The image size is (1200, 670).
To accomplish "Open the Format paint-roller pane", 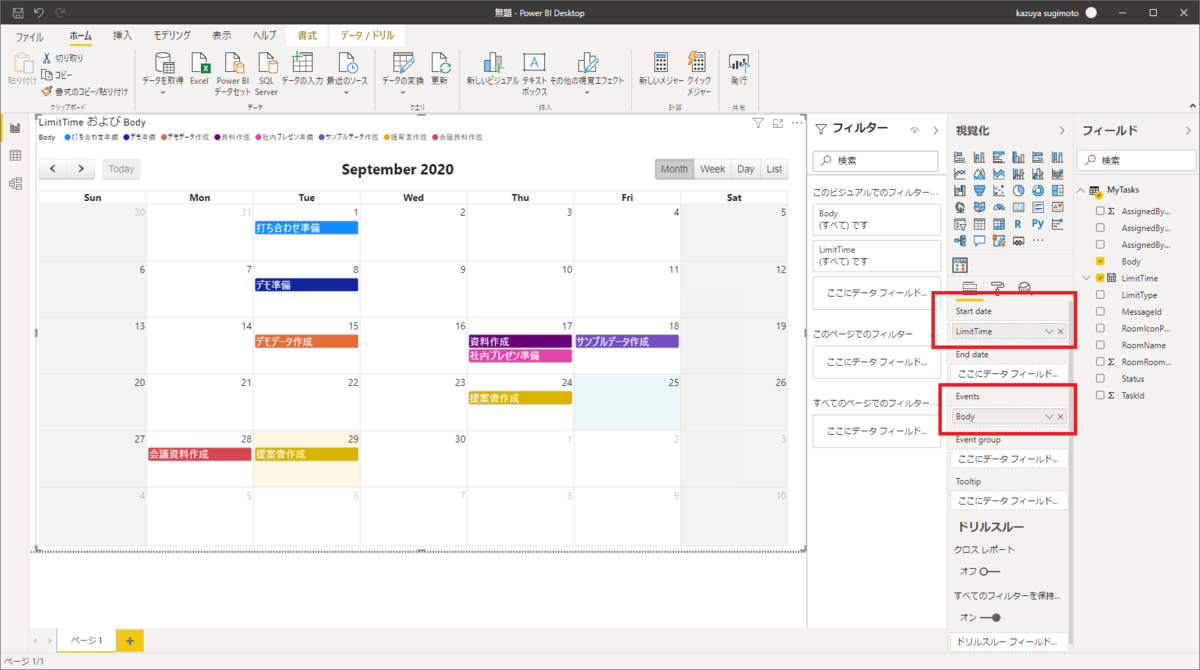I will tap(997, 288).
